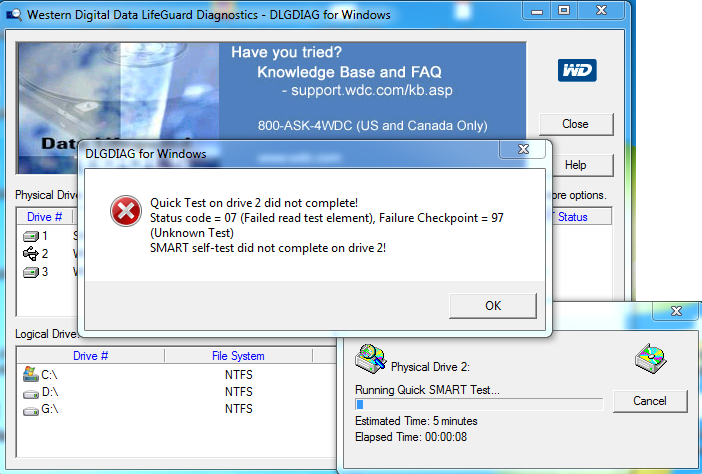Select the USB physical drive 2 icon
This screenshot has width=702, height=474.
(x=31, y=253)
